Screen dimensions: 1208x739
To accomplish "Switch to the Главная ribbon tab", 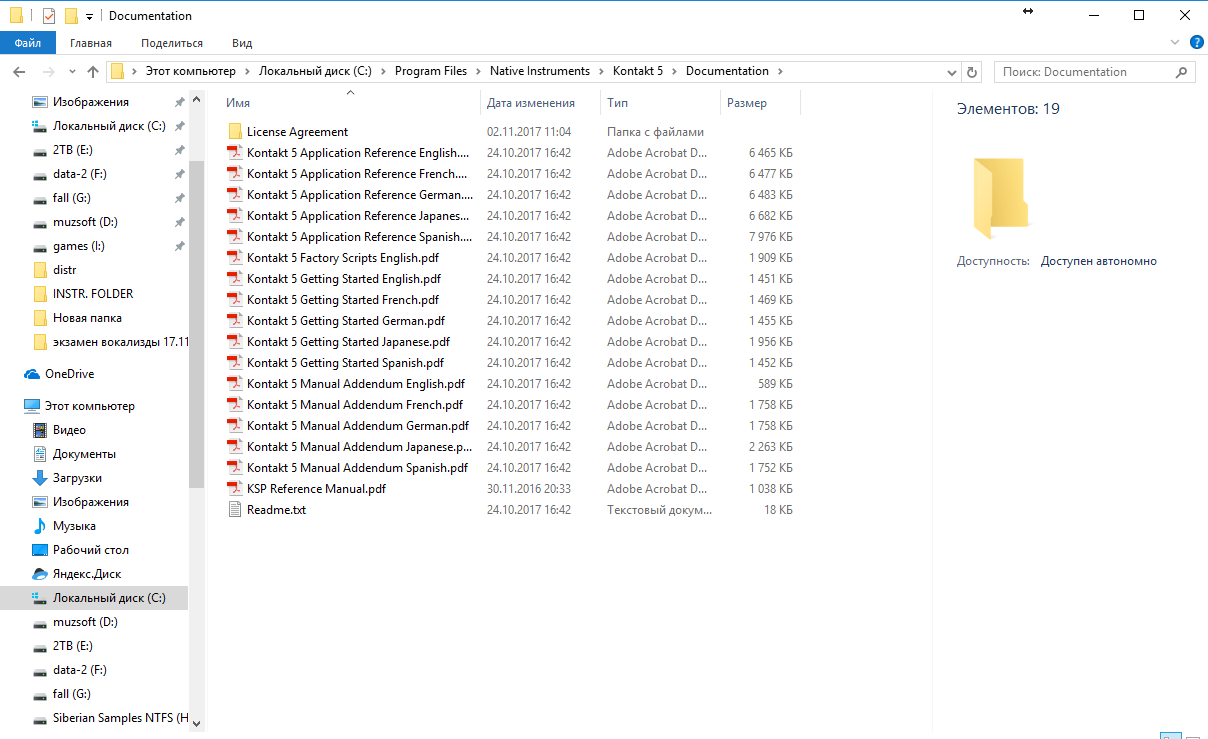I will (91, 43).
